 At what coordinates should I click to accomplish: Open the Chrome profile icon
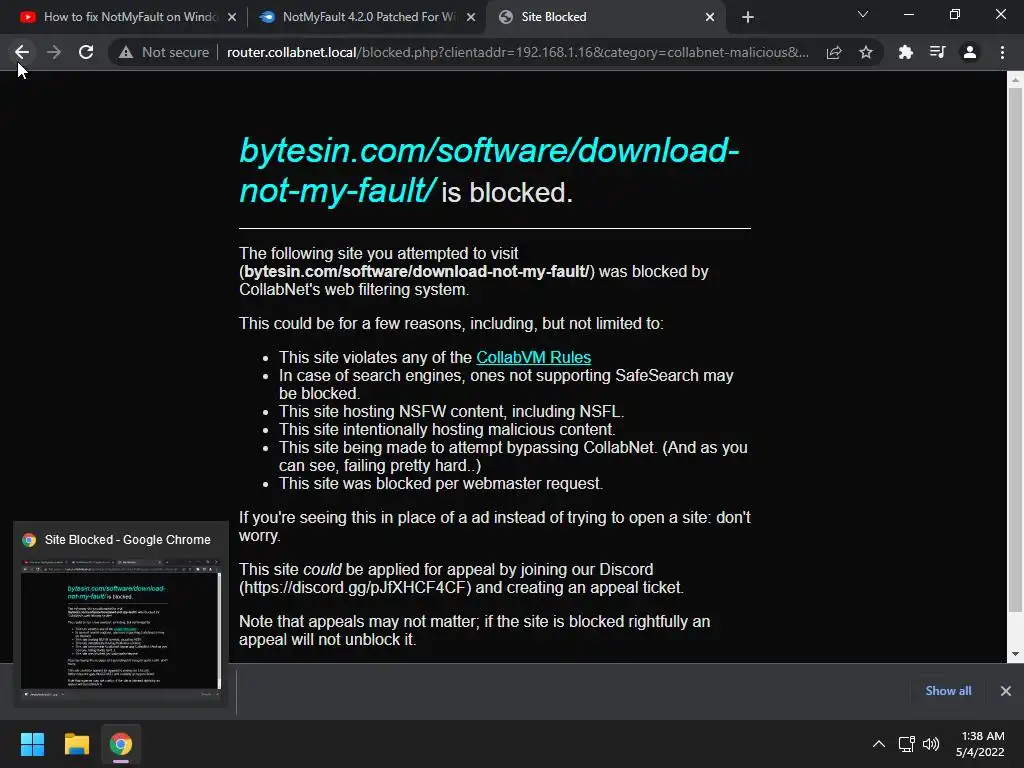(x=970, y=52)
